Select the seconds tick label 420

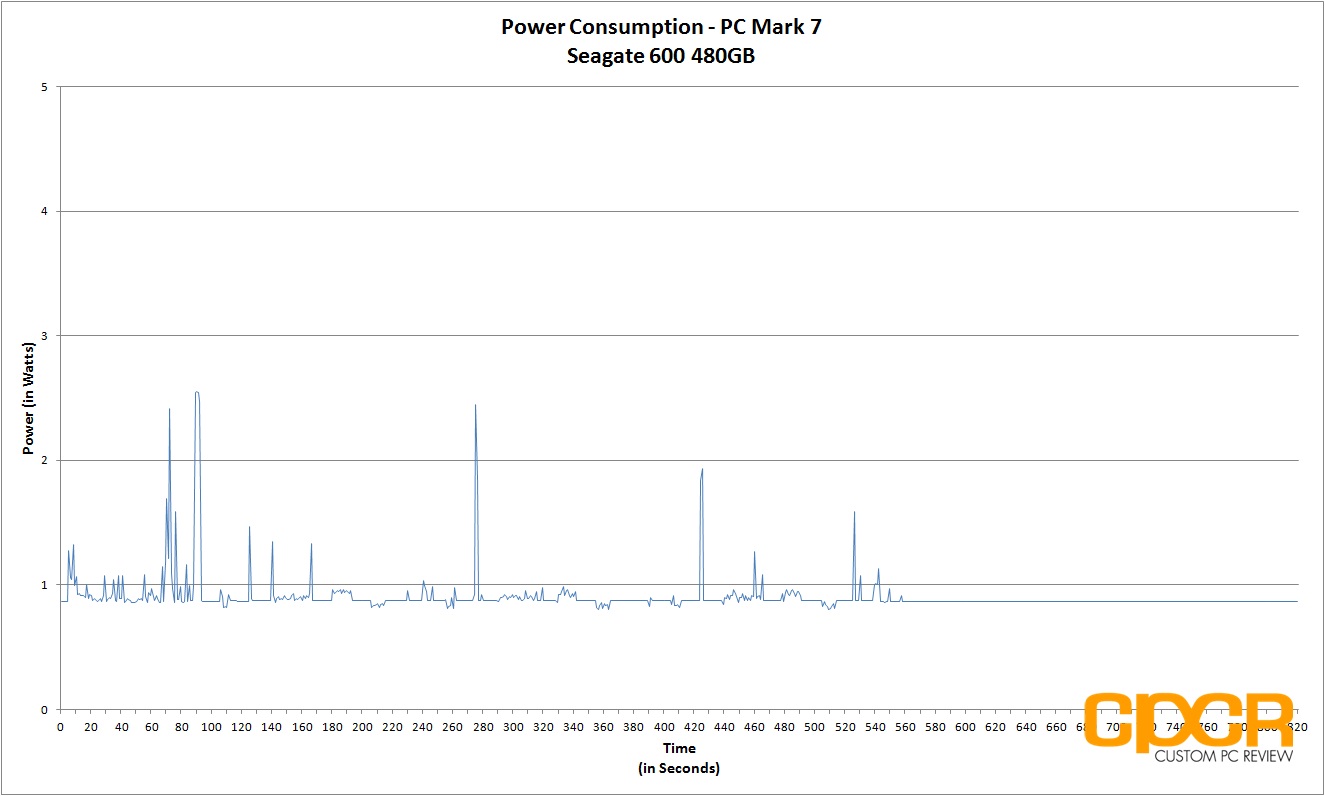click(694, 726)
